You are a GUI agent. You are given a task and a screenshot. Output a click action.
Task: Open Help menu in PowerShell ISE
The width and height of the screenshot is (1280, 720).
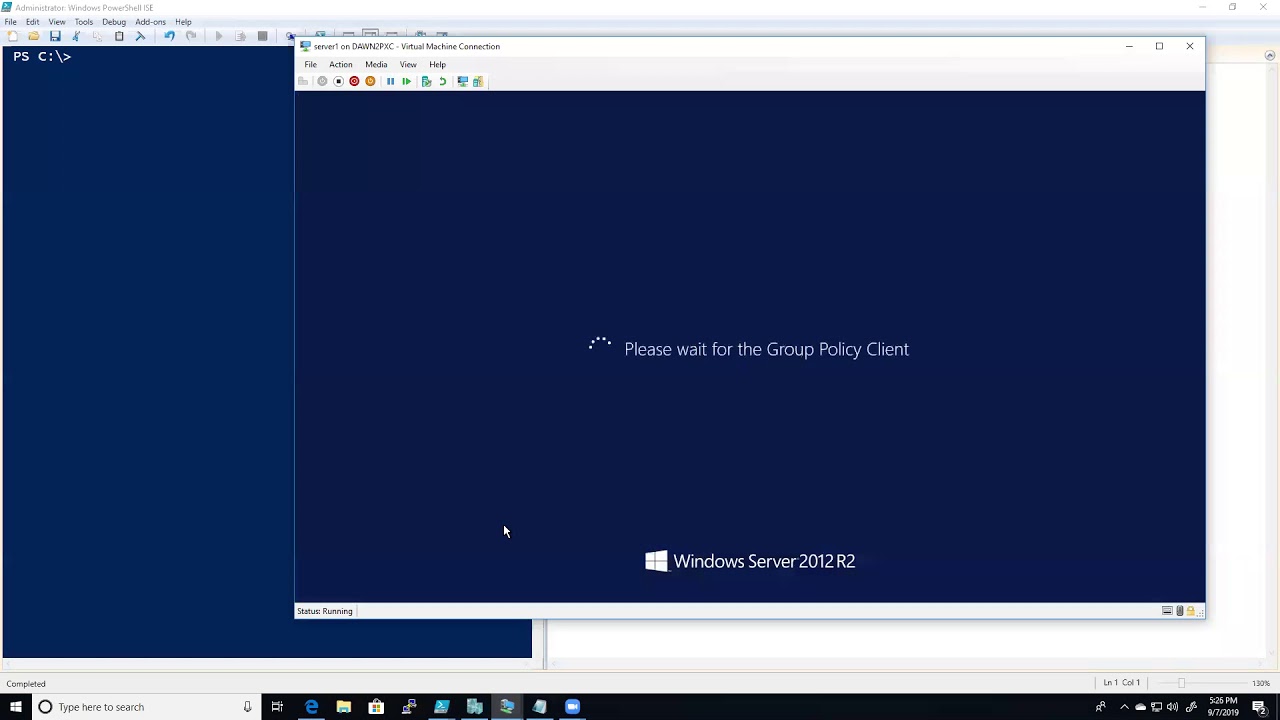pyautogui.click(x=183, y=22)
